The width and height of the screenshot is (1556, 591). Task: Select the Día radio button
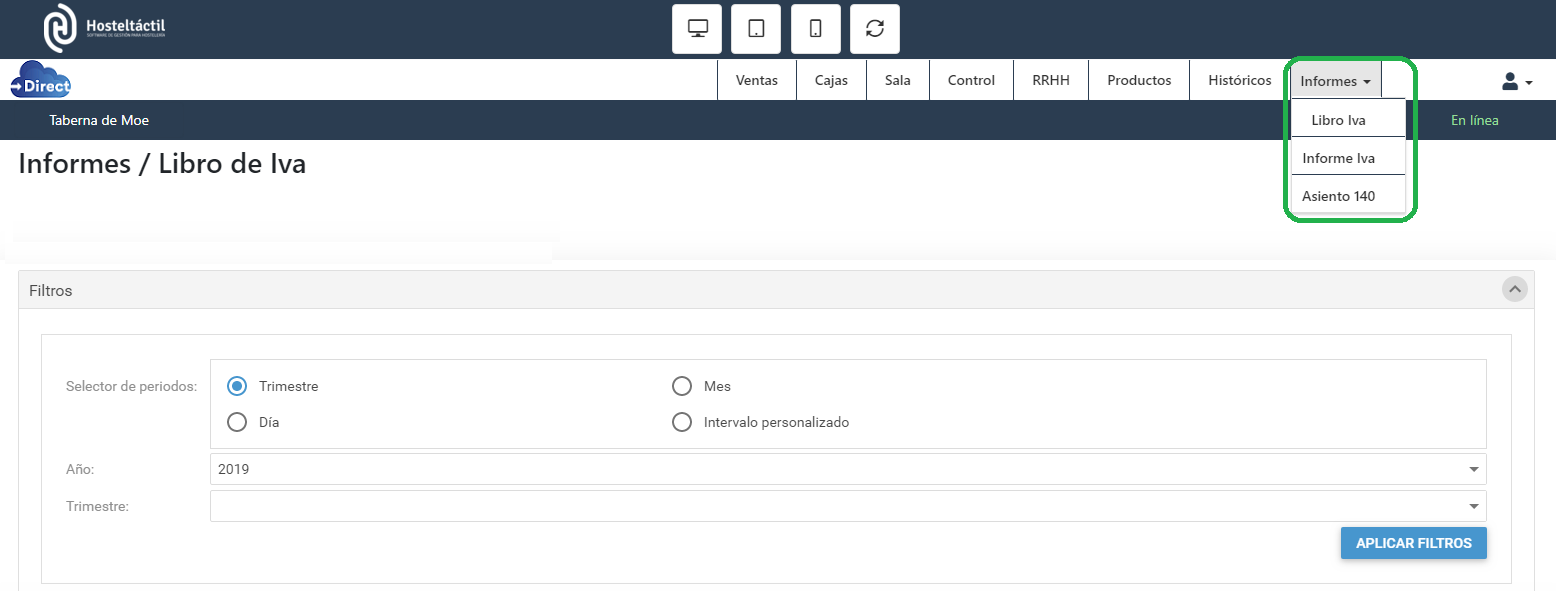click(237, 422)
